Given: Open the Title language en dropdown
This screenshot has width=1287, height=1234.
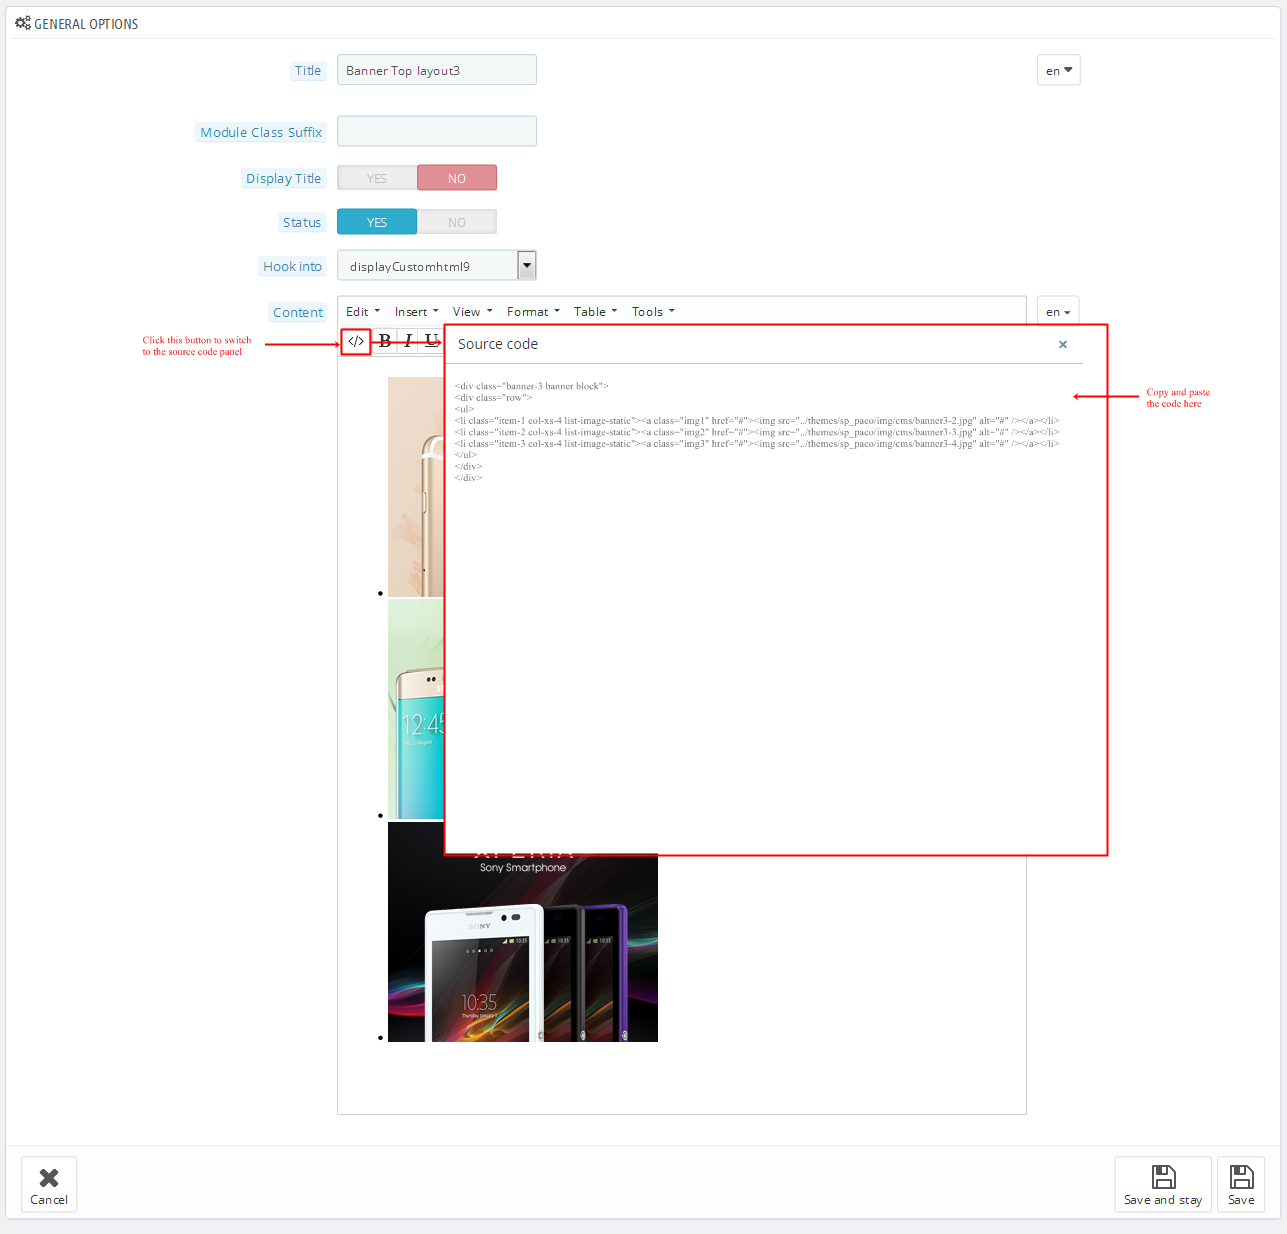Looking at the screenshot, I should 1059,70.
